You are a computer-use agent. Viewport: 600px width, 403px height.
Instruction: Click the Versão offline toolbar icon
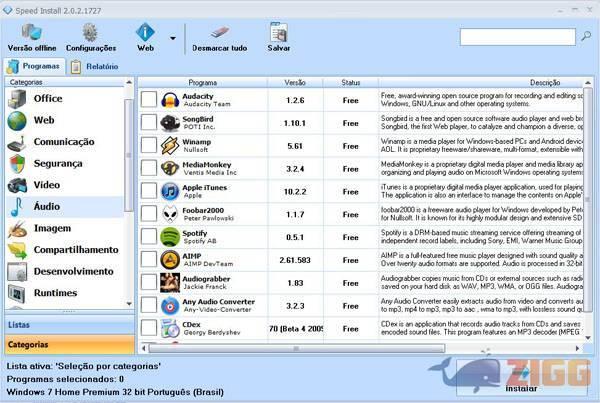coord(31,30)
